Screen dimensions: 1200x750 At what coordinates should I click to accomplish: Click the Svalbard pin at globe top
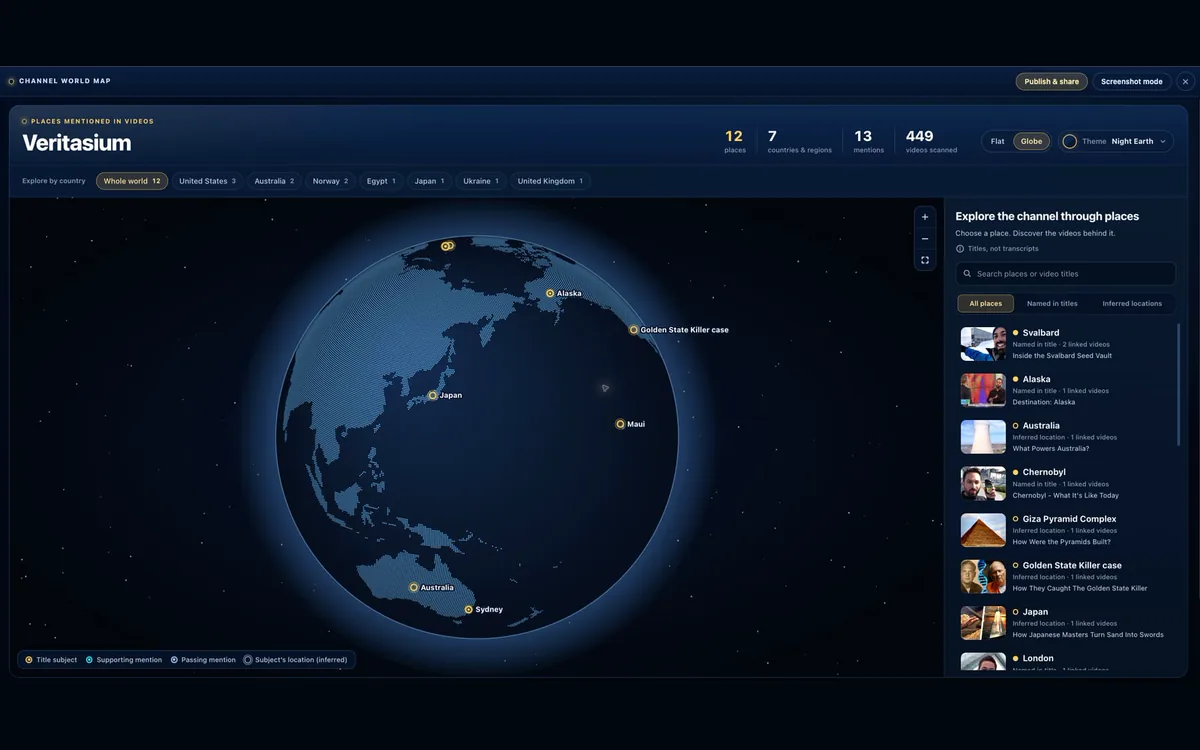448,246
